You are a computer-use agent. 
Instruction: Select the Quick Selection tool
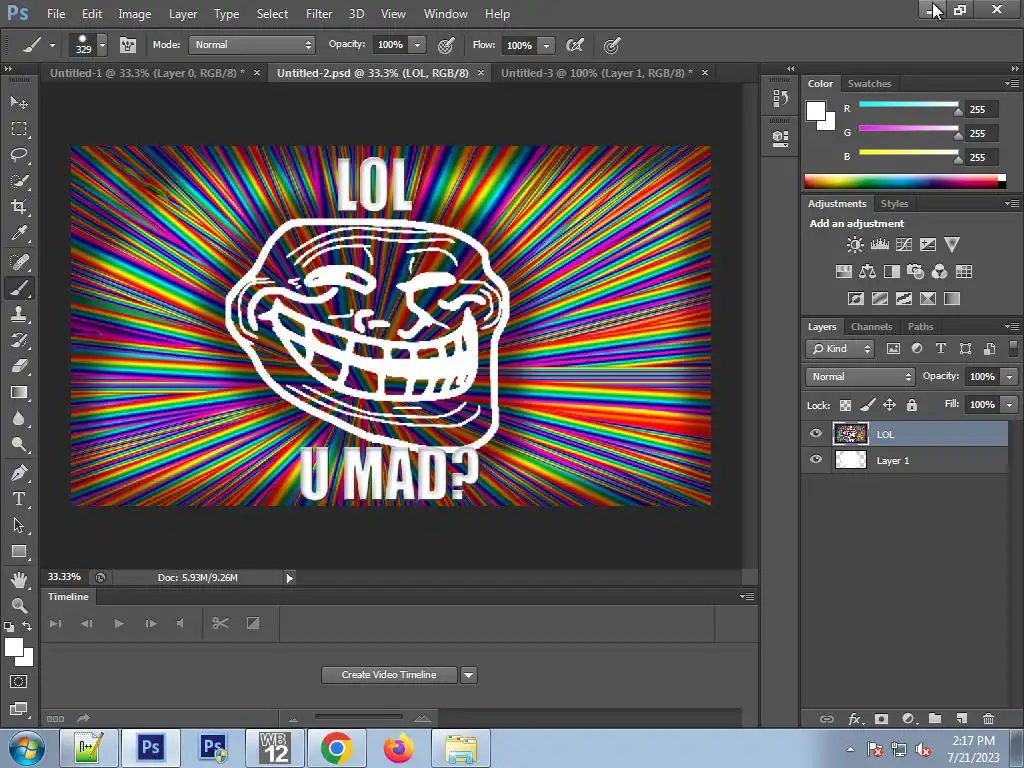point(19,181)
